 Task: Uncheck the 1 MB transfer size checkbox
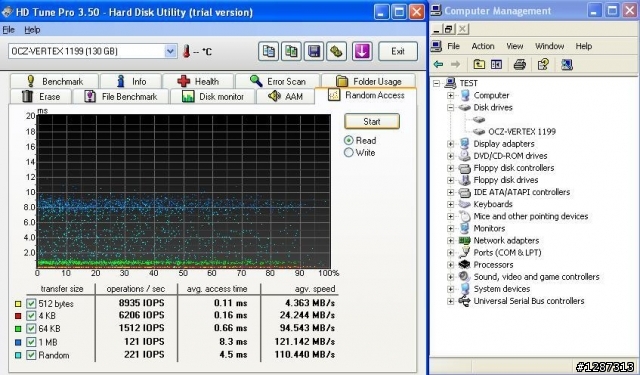pyautogui.click(x=31, y=342)
